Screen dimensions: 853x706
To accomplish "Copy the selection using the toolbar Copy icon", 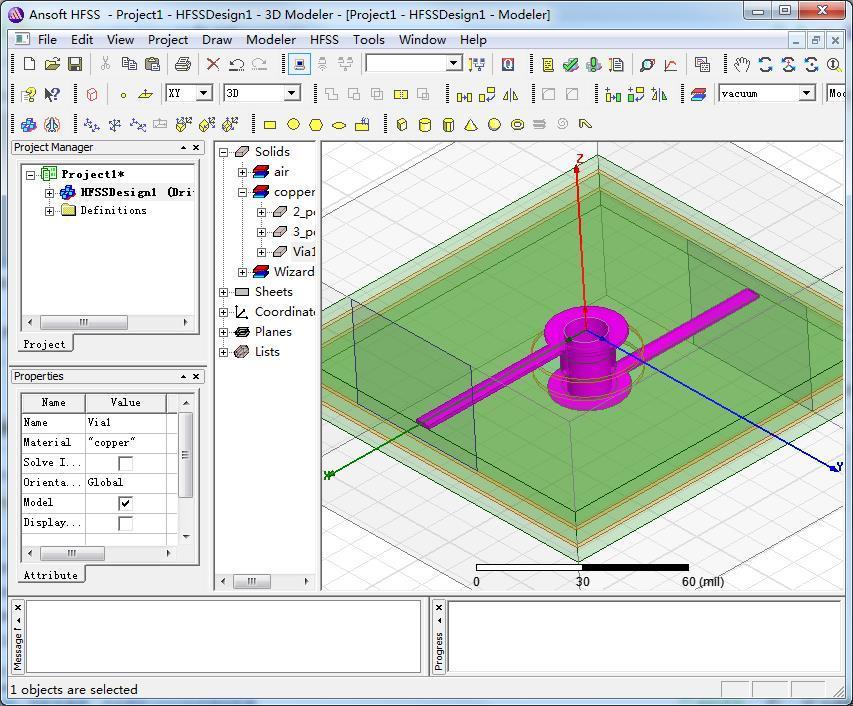I will click(x=129, y=64).
